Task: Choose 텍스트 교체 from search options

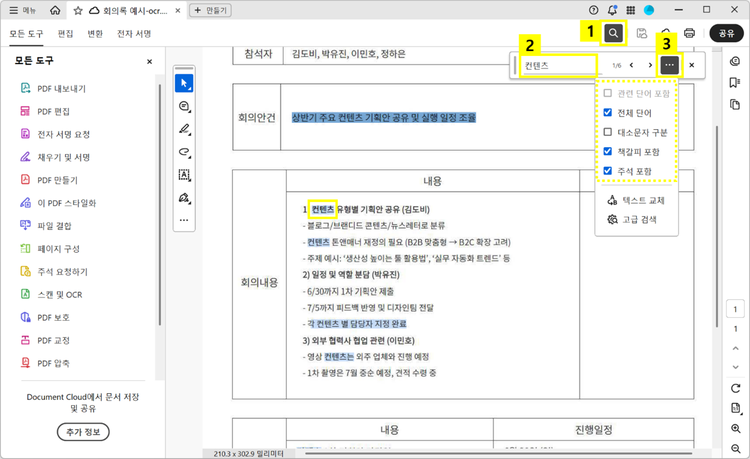Action: coord(636,200)
